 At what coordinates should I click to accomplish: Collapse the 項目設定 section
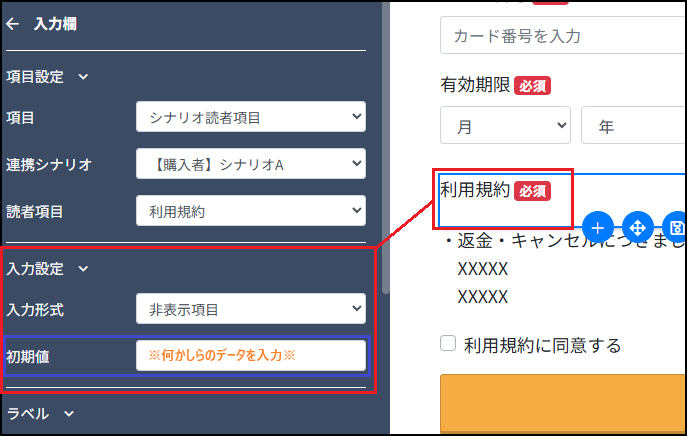(x=83, y=76)
